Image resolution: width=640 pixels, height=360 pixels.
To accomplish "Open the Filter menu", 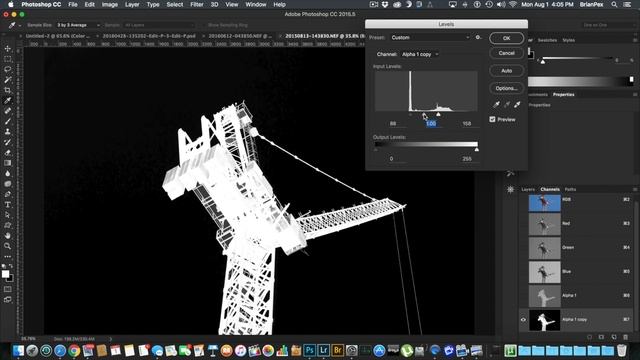I will point(197,4).
